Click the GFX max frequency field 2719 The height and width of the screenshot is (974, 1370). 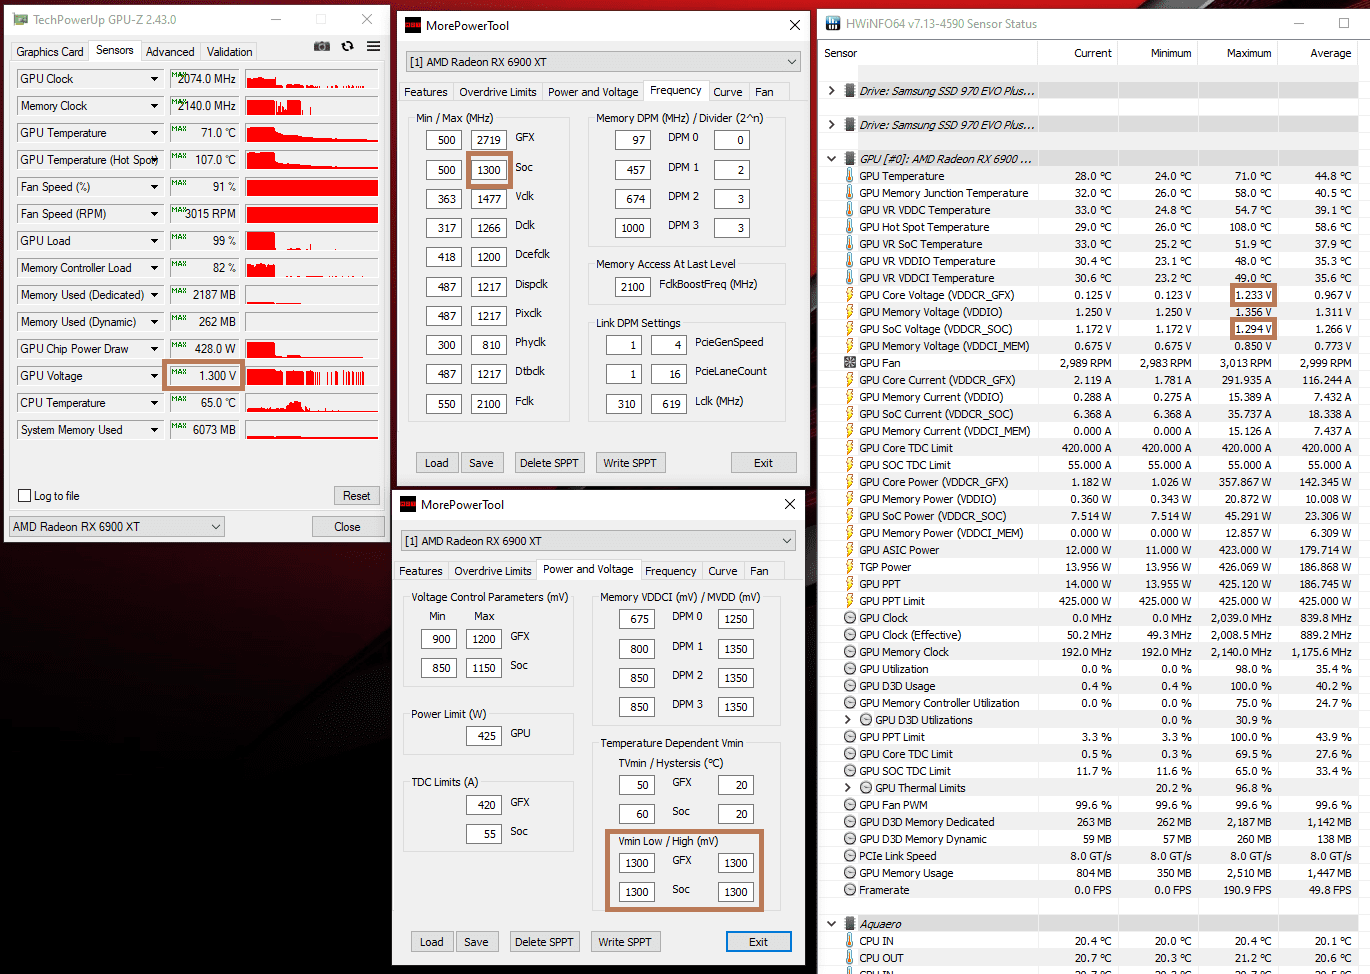point(489,140)
